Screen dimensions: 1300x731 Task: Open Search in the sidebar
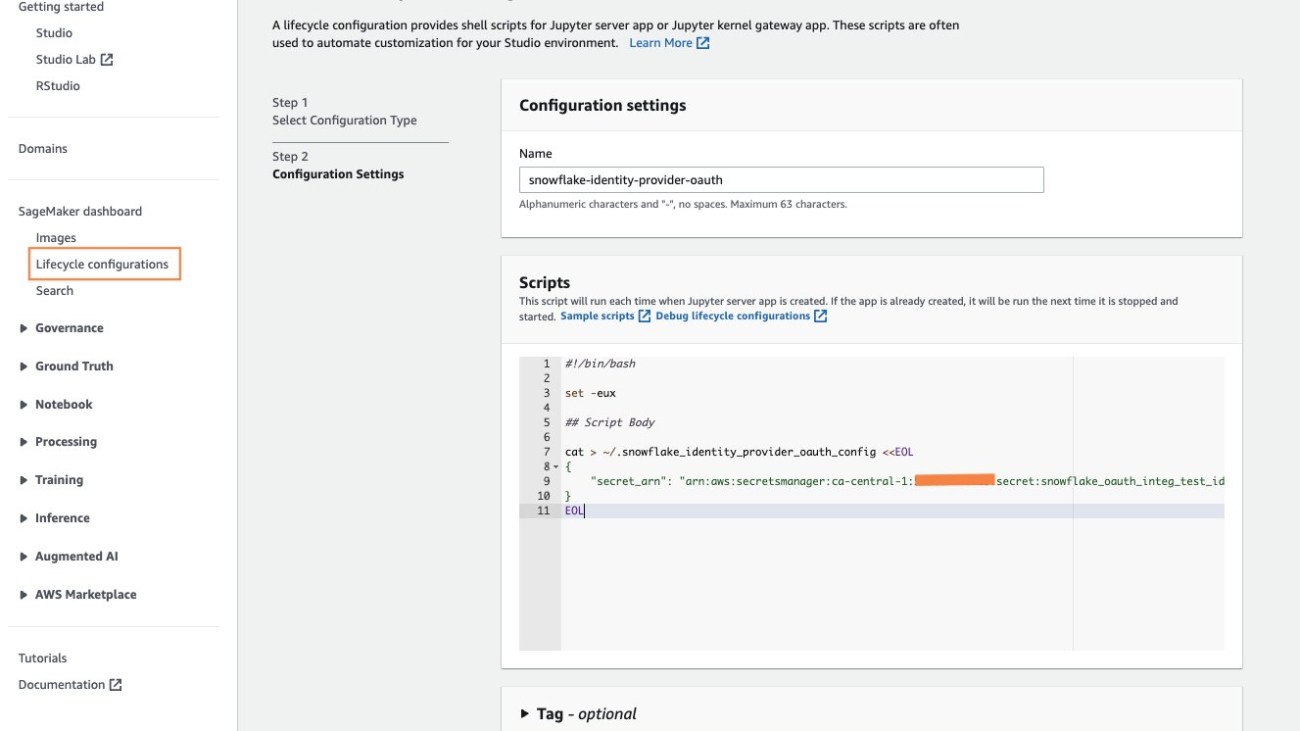click(x=54, y=291)
